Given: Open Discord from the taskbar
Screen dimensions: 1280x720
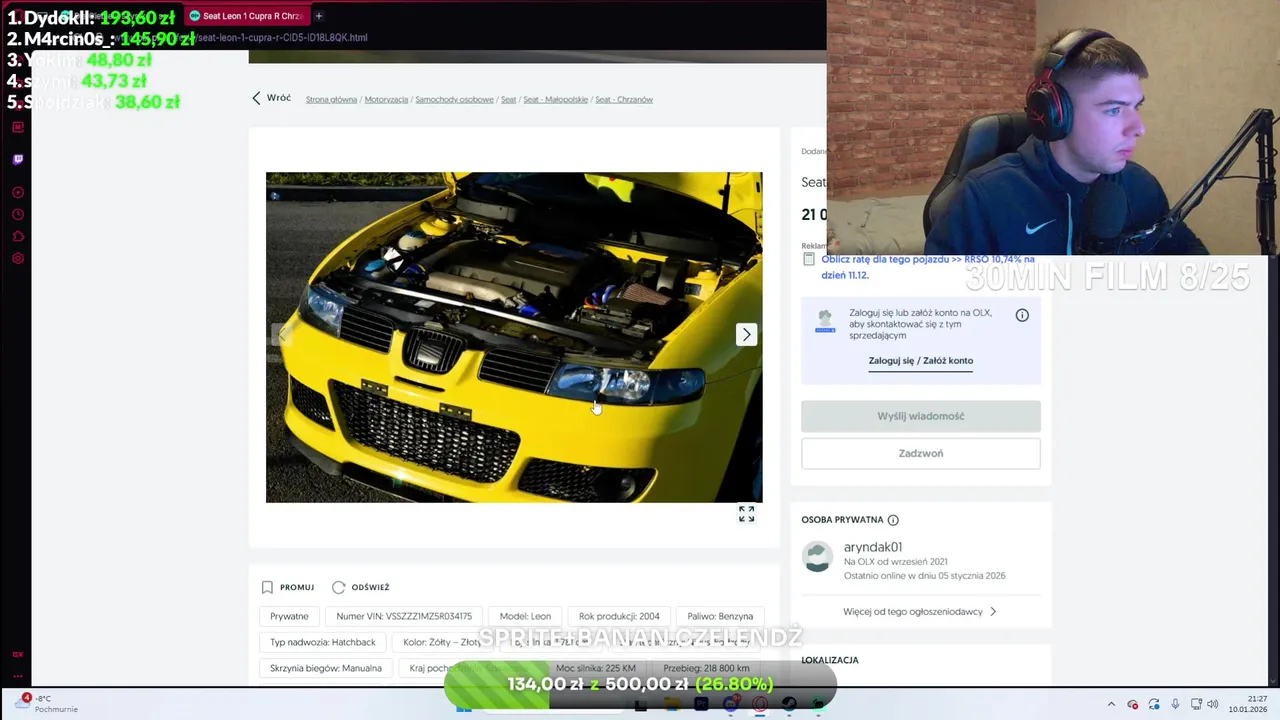Looking at the screenshot, I should 731,704.
